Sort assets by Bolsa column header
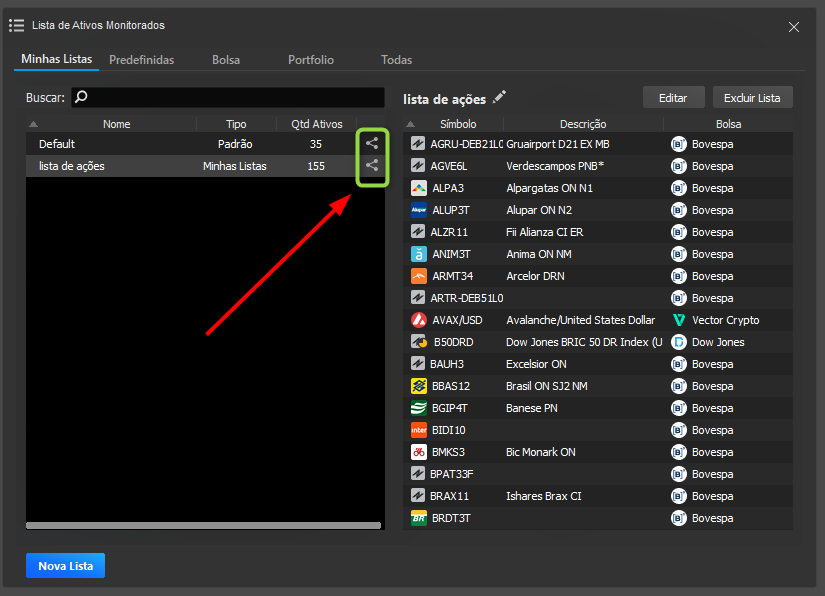 pos(728,124)
